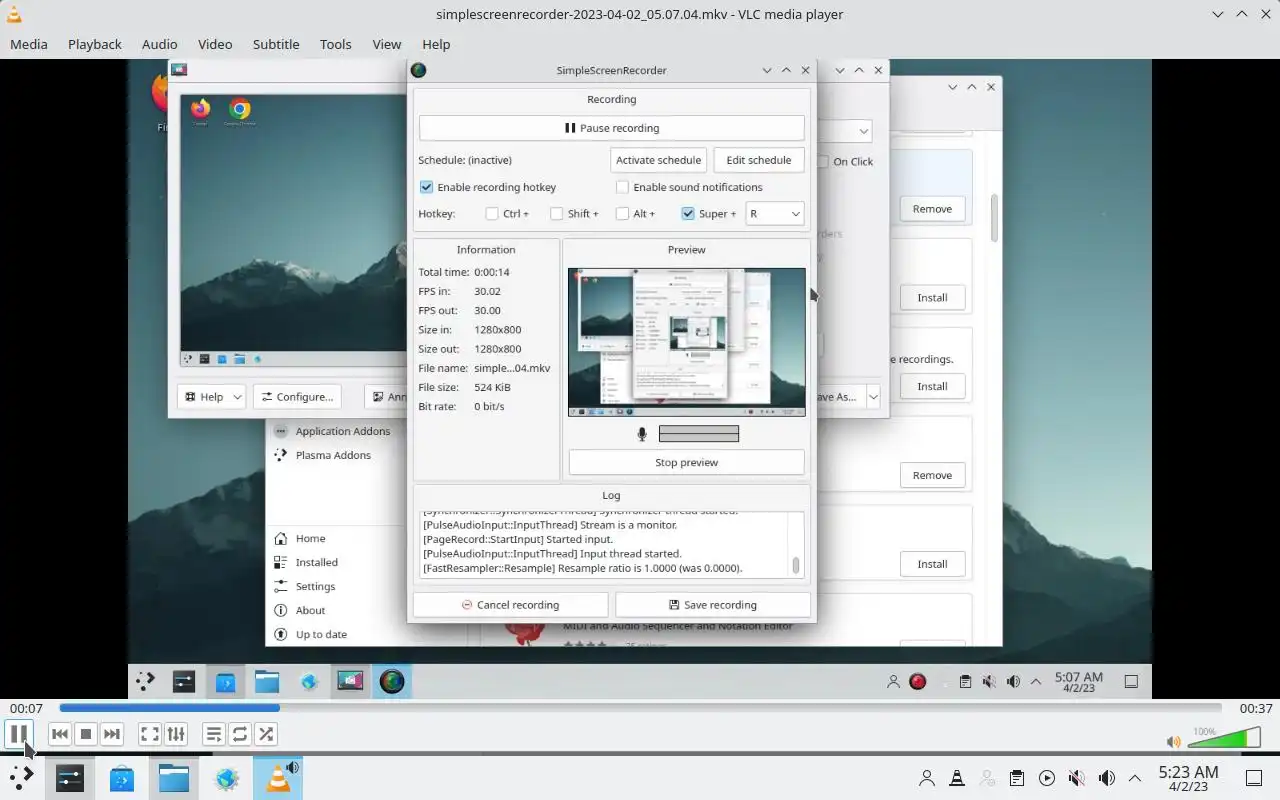Click the 00:07 elapsed time label
Screen dimensions: 1280x800
(26, 708)
